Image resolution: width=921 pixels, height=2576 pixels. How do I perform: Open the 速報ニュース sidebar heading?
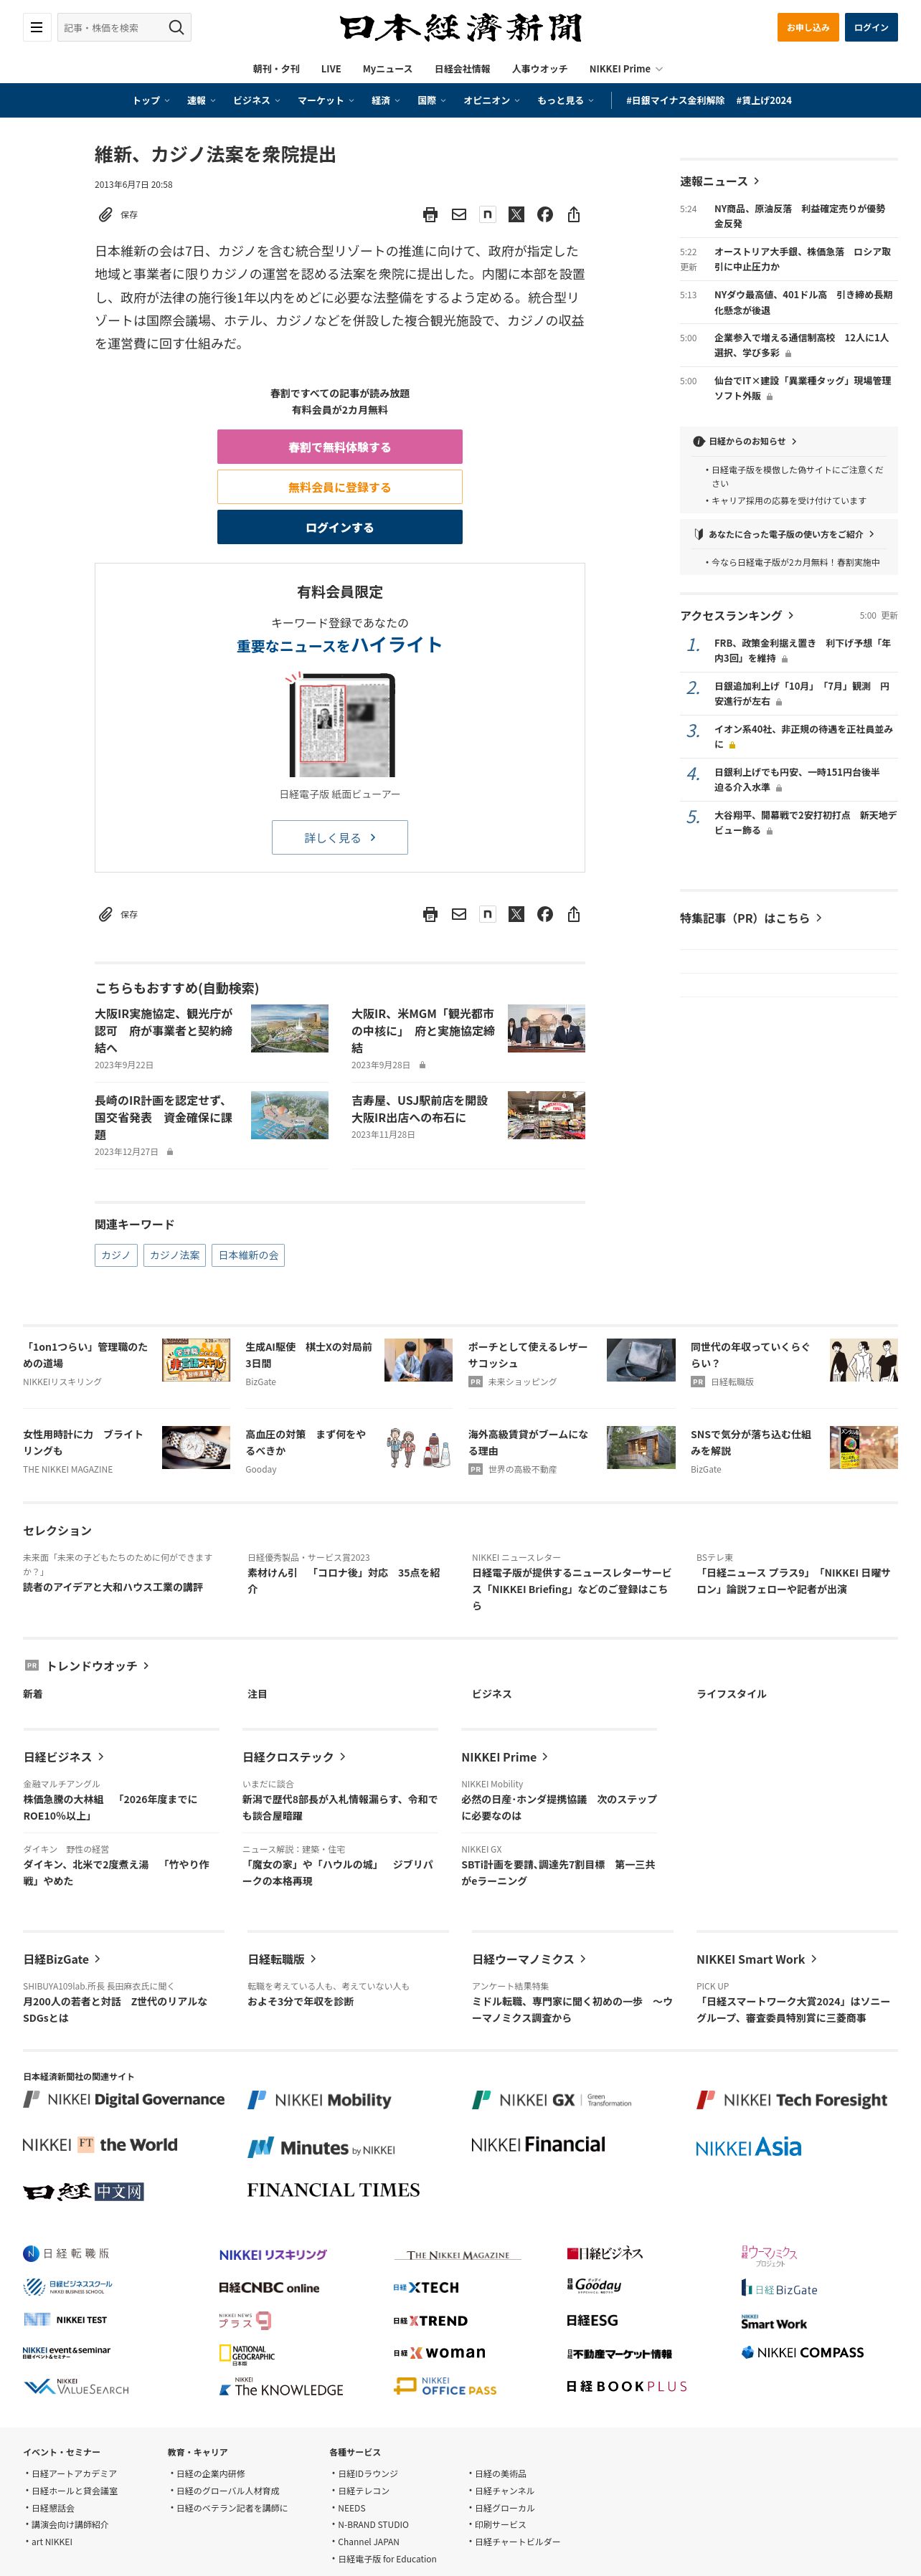[x=720, y=181]
